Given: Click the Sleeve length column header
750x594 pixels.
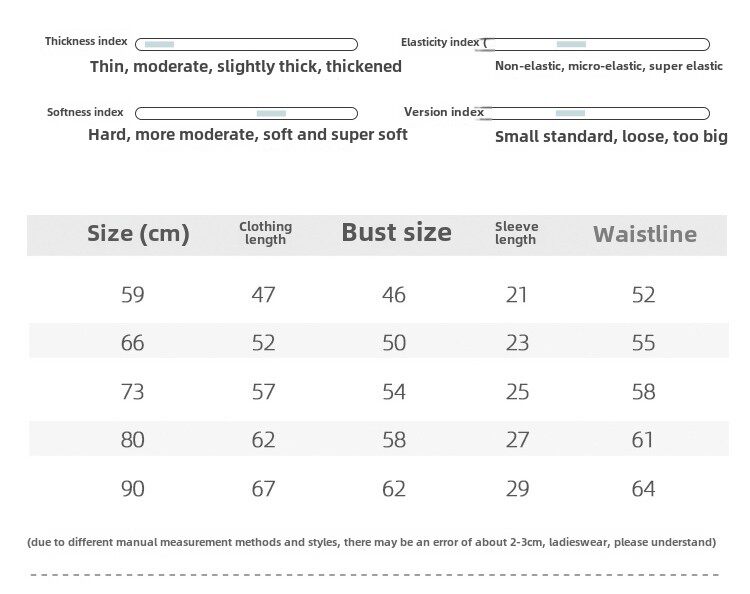Looking at the screenshot, I should tap(516, 233).
